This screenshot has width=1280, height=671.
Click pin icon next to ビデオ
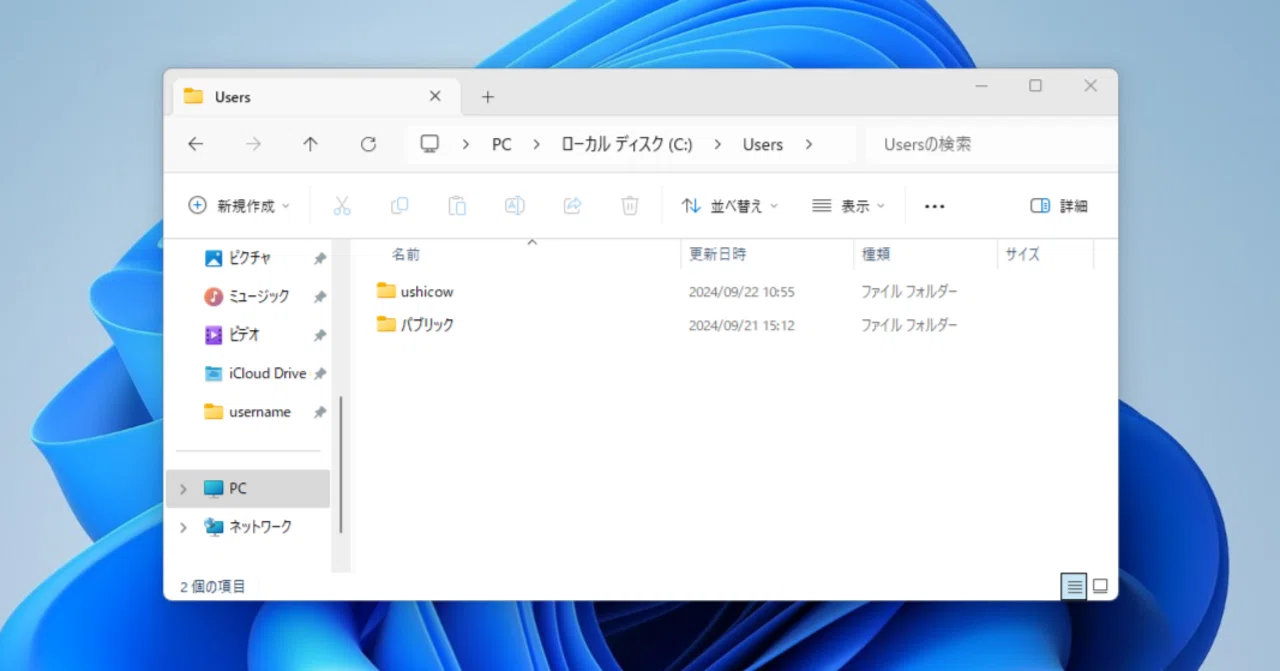pos(320,335)
